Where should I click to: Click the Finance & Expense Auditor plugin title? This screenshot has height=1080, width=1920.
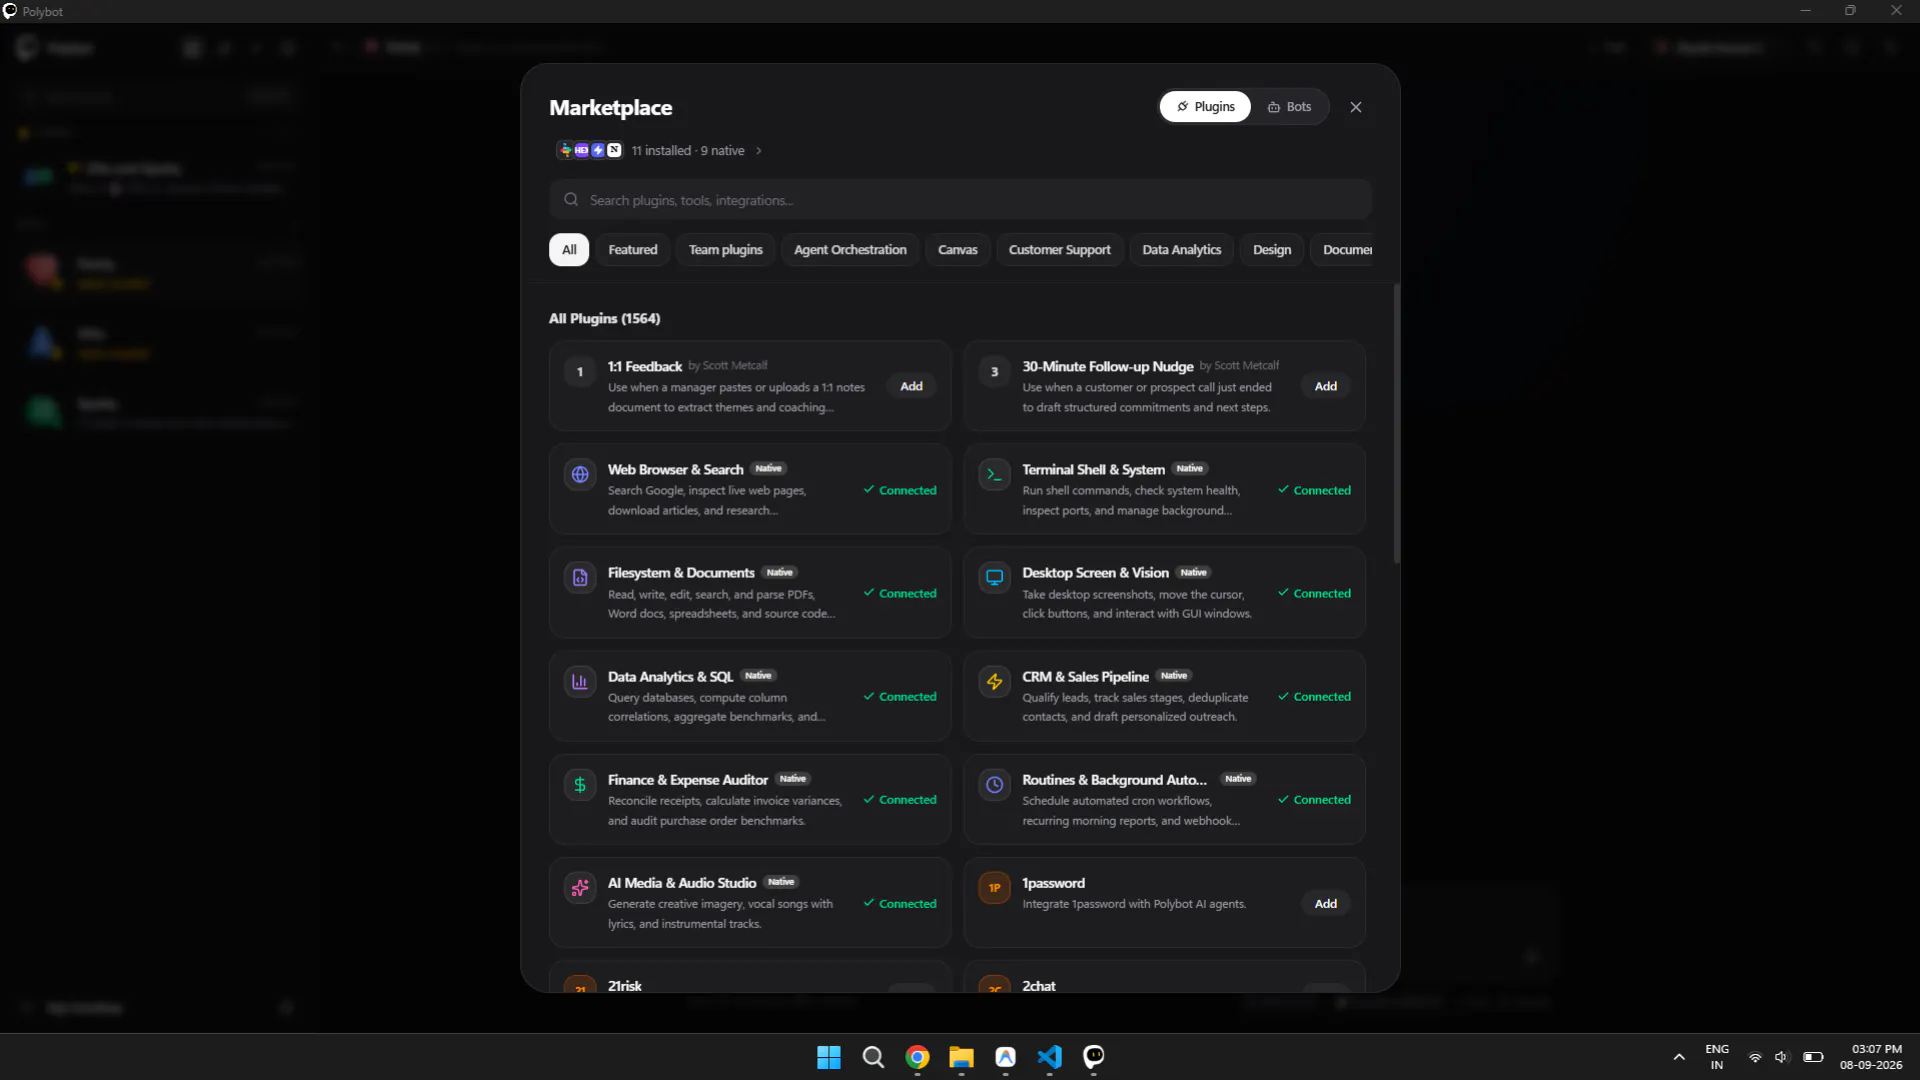pyautogui.click(x=688, y=780)
